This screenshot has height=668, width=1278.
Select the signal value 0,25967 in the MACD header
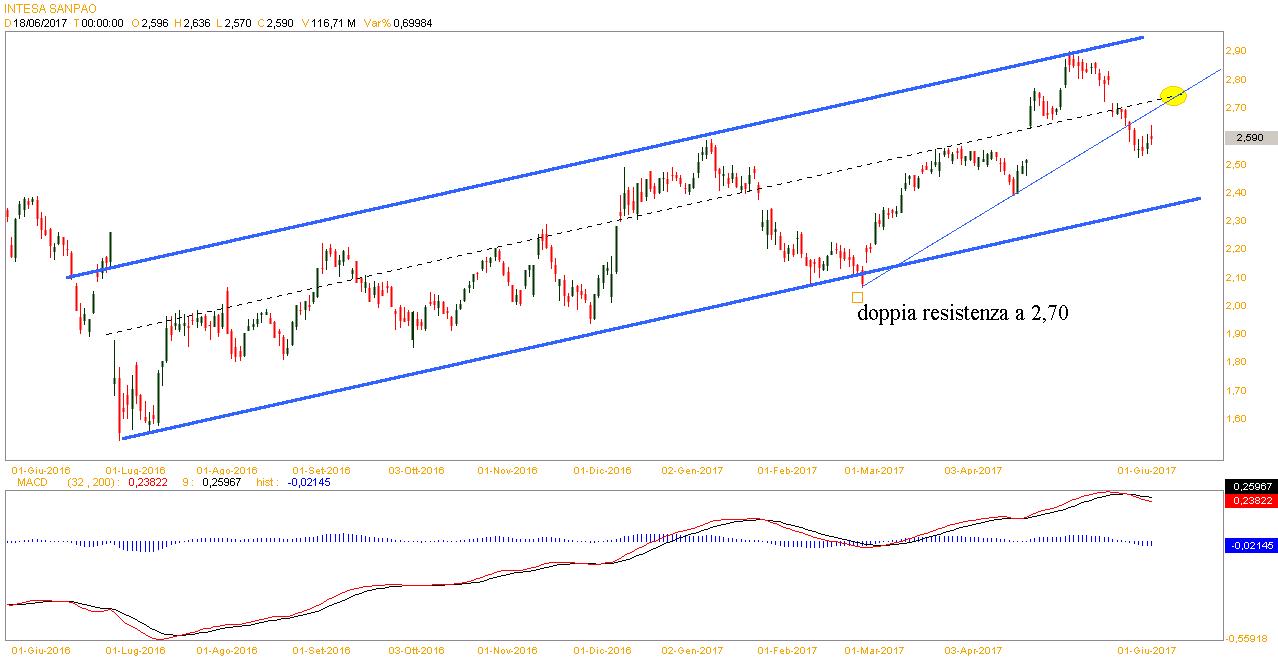coord(222,482)
